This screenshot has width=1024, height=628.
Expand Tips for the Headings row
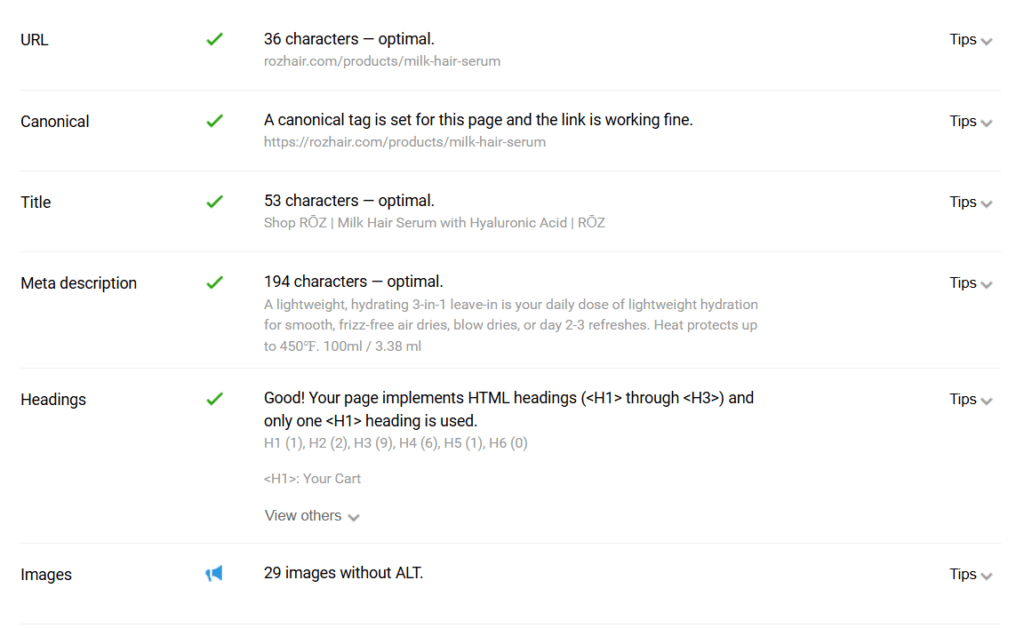pyautogui.click(x=970, y=400)
